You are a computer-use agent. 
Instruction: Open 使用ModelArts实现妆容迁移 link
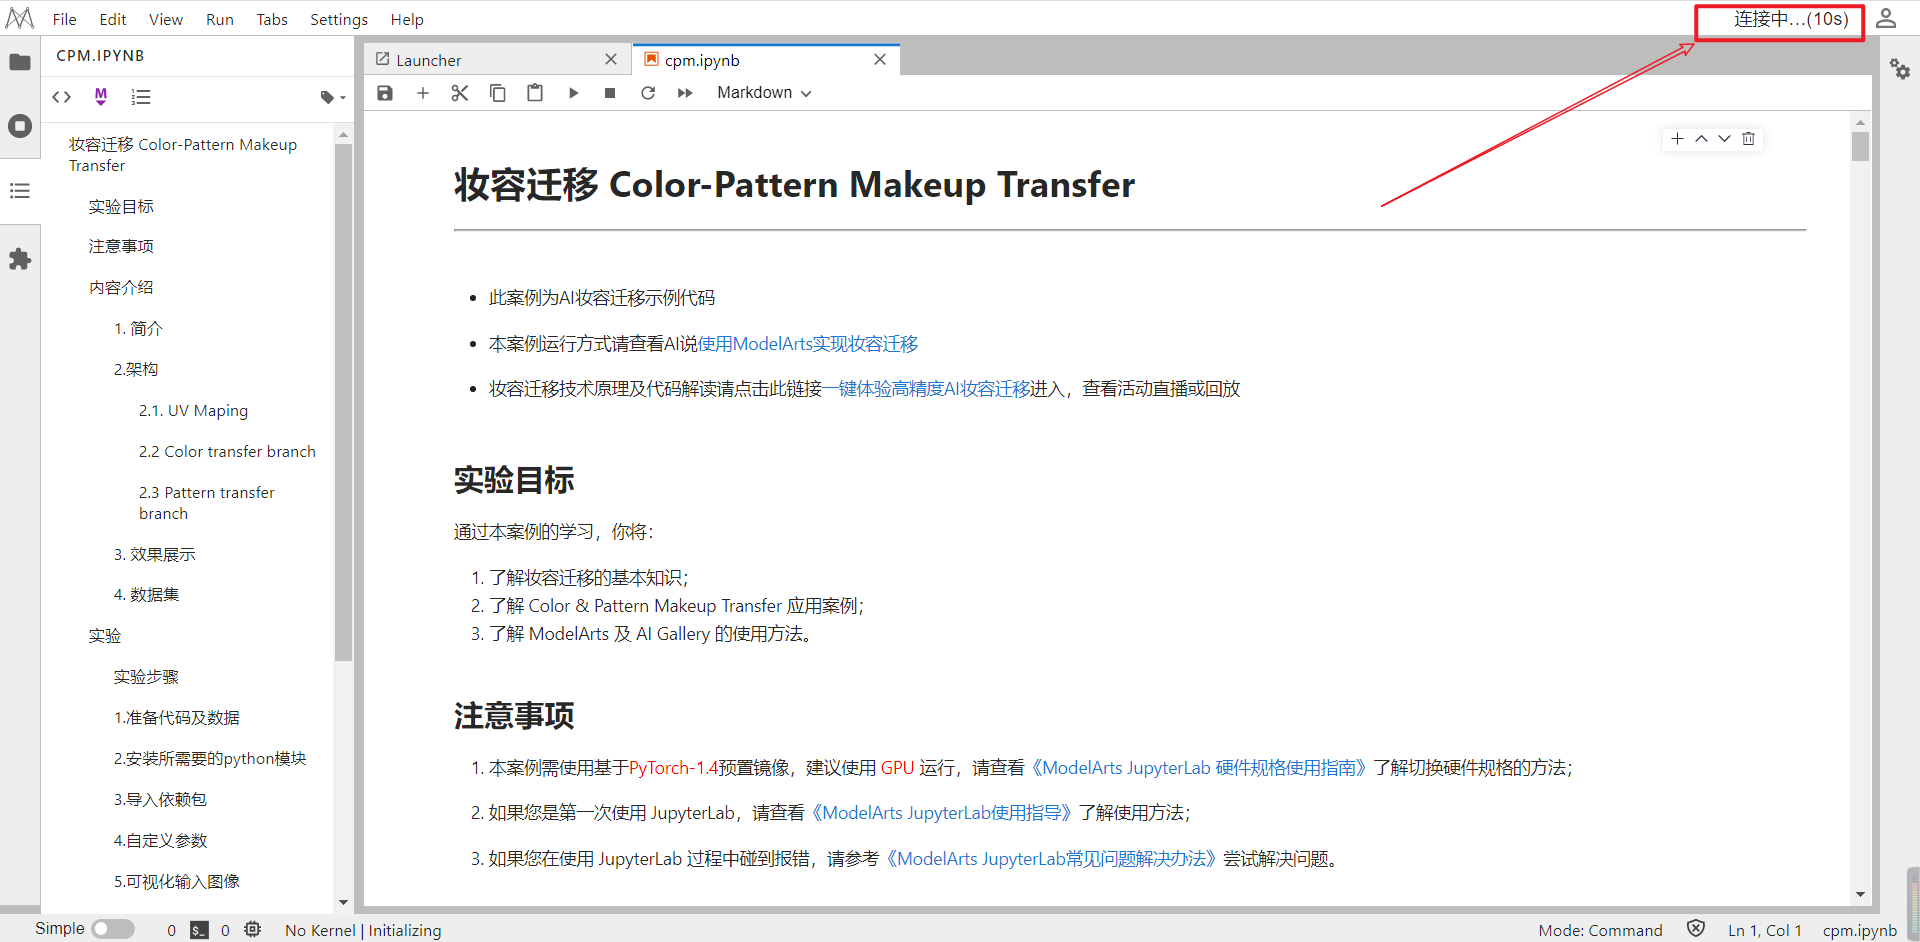click(808, 344)
